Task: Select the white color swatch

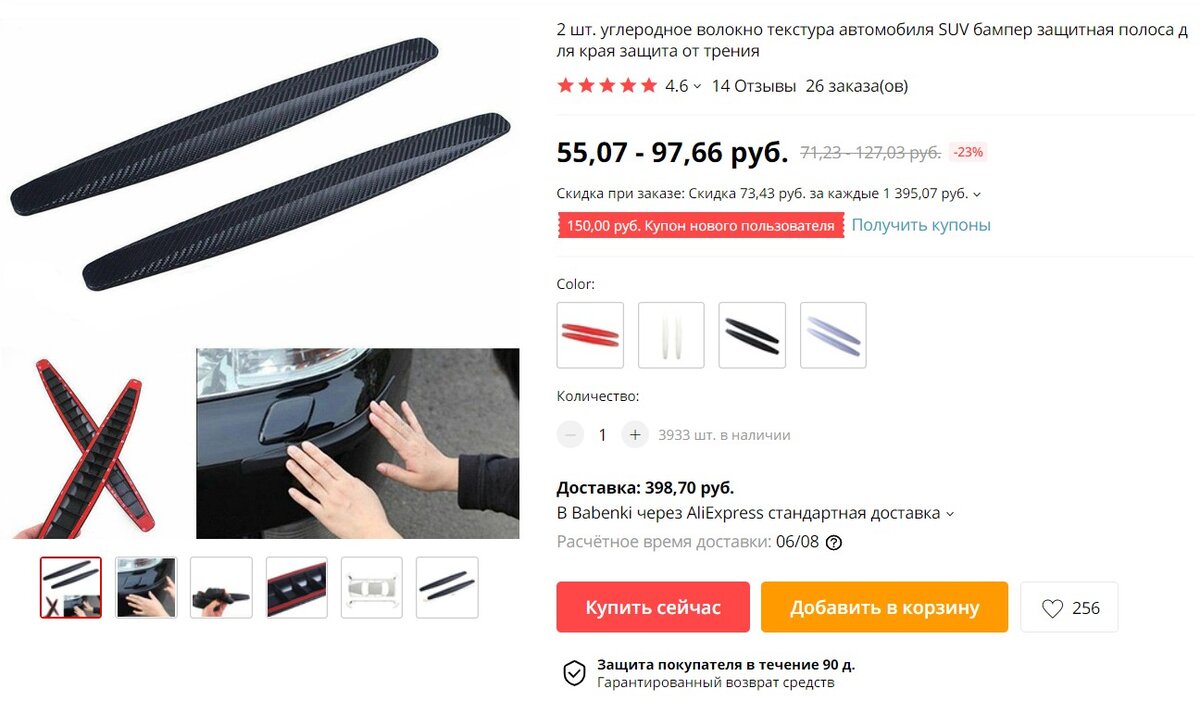Action: click(671, 335)
